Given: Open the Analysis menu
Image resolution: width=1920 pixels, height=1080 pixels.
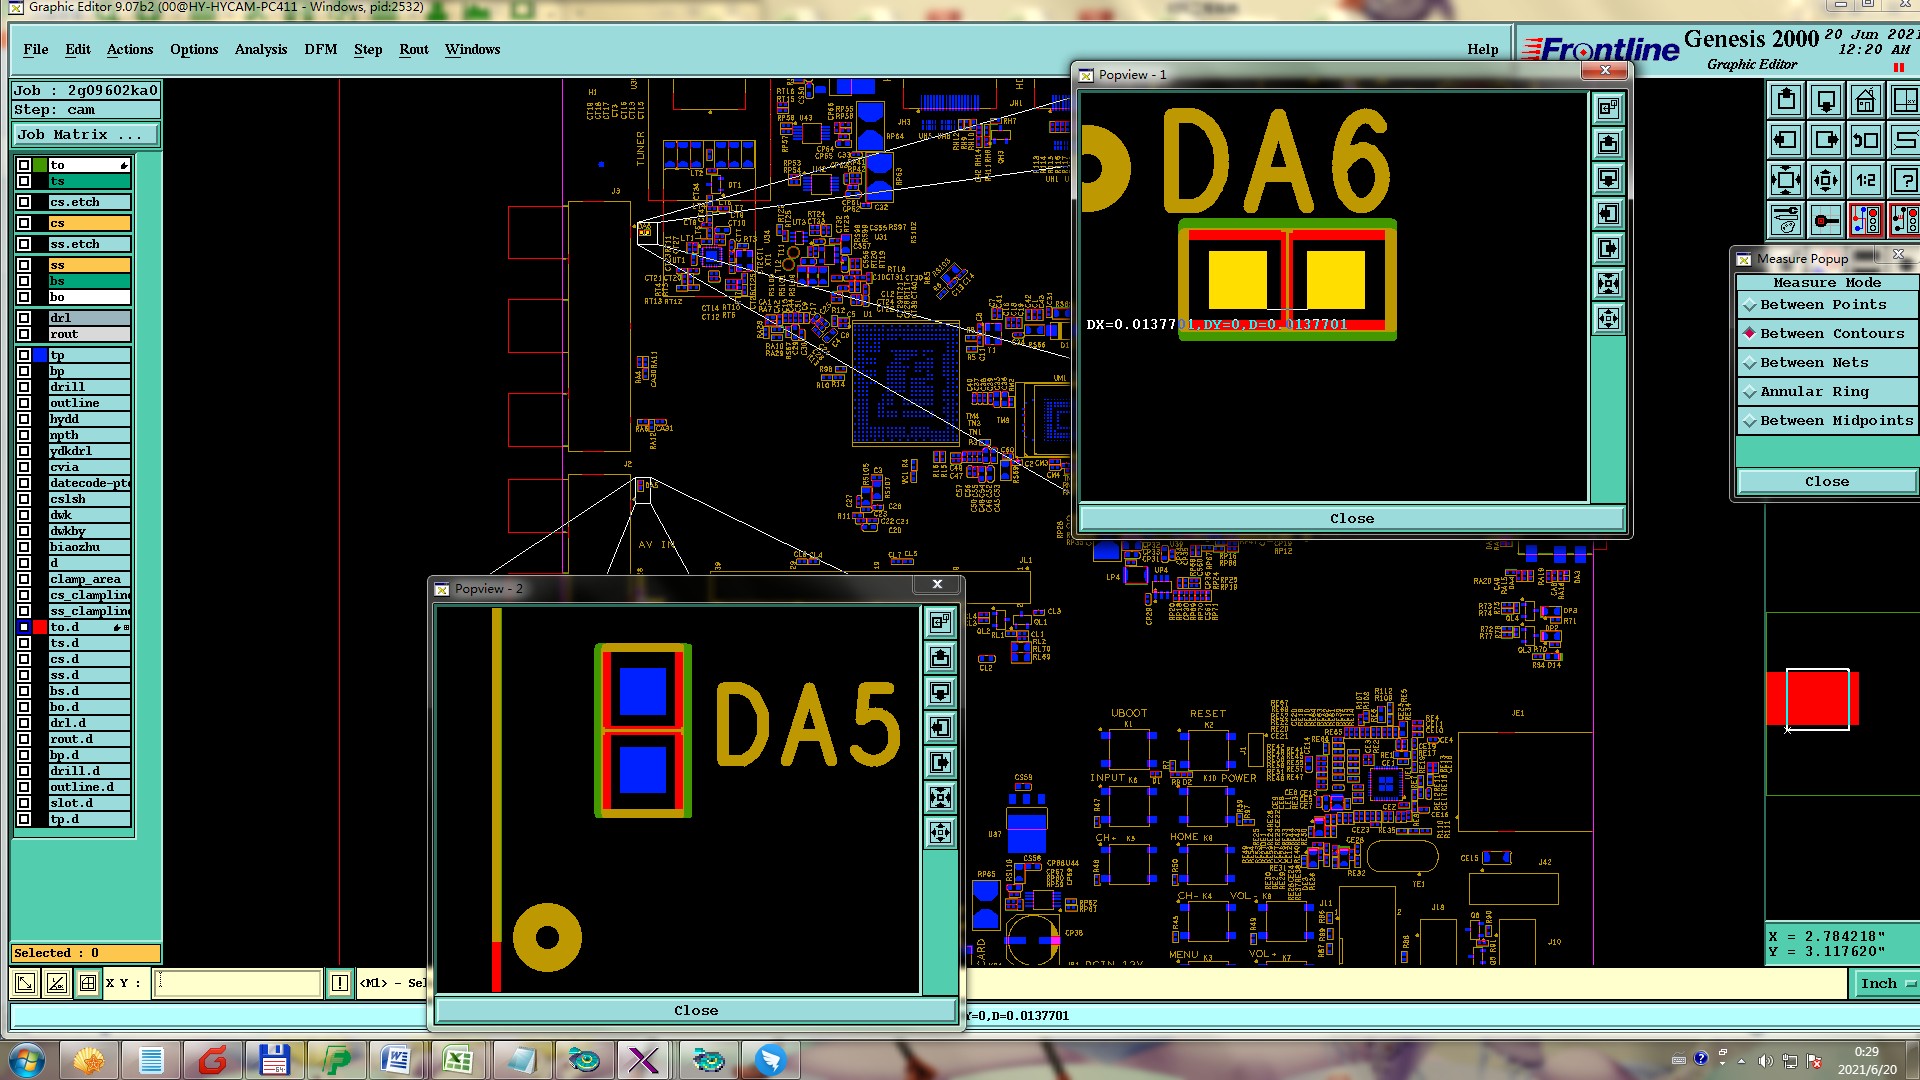Looking at the screenshot, I should [260, 49].
